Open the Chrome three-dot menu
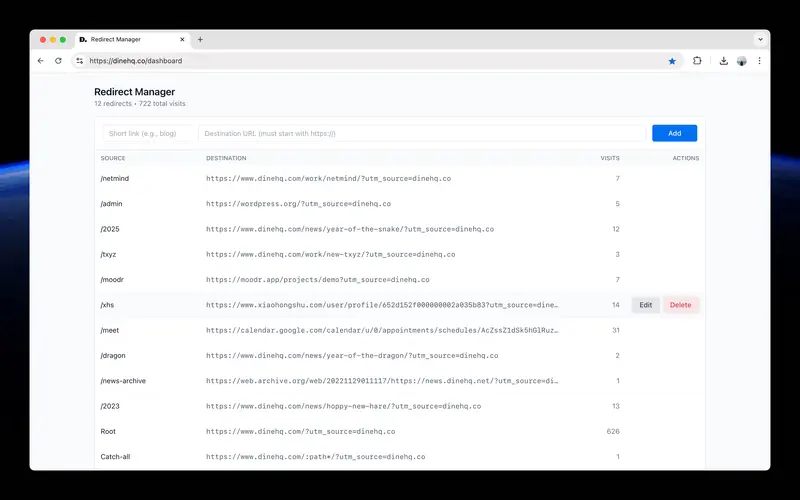Screen dimensions: 800x500 759,61
